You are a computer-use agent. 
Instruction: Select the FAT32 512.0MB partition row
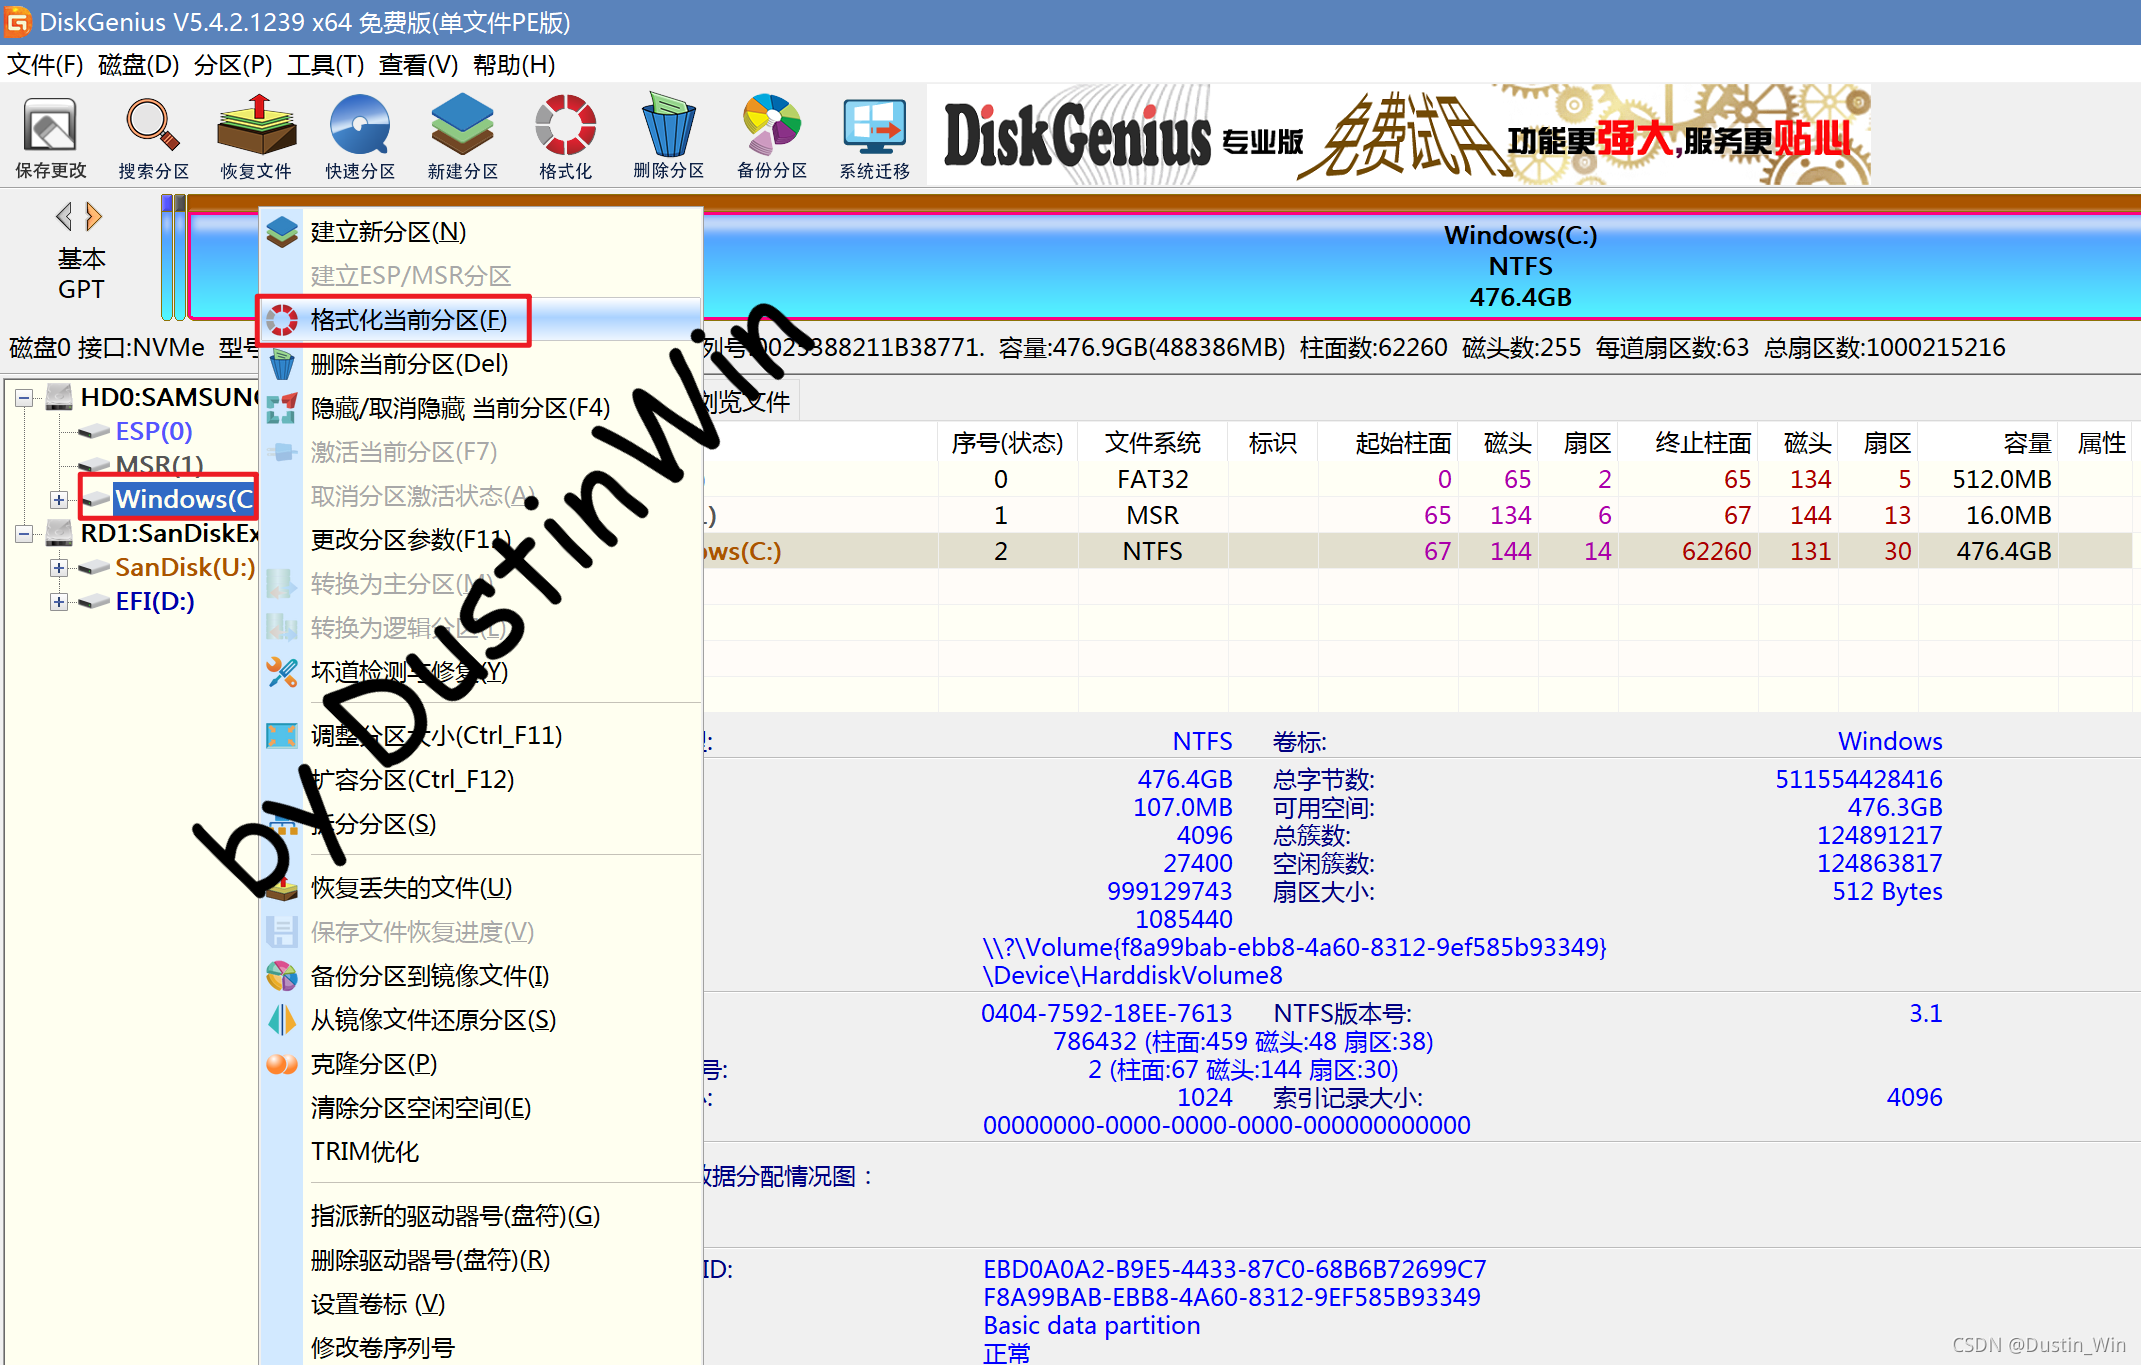(x=1416, y=480)
